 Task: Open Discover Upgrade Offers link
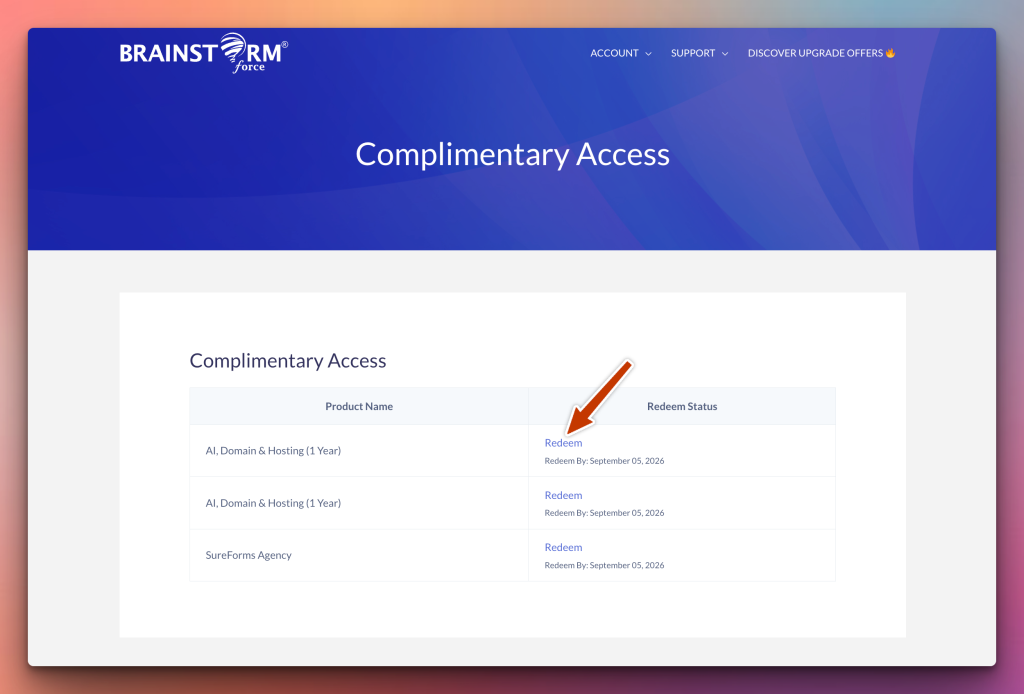point(821,53)
